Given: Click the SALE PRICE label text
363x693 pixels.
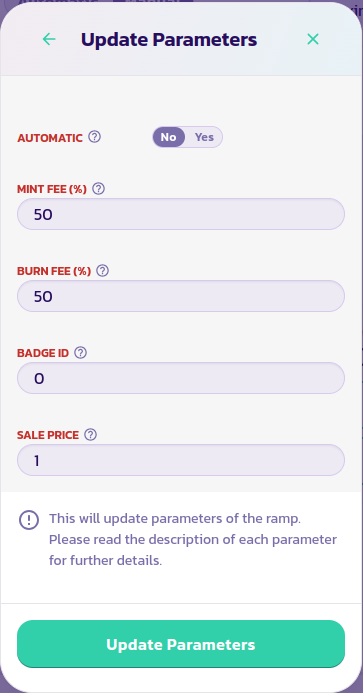Looking at the screenshot, I should (48, 435).
